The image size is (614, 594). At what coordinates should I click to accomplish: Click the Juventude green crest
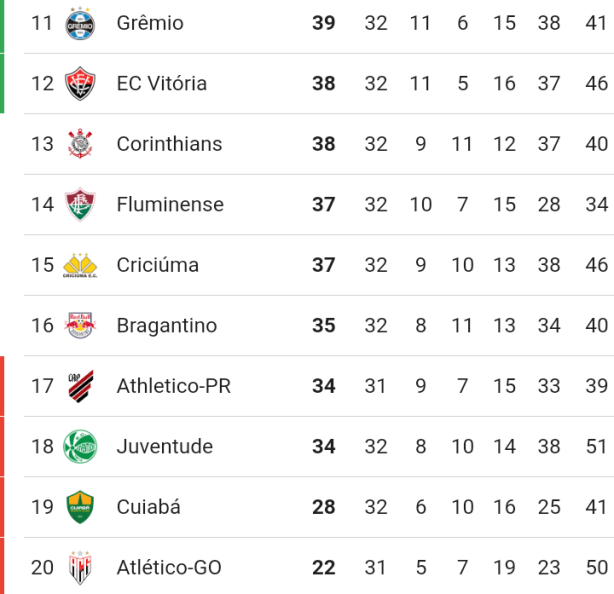pos(80,446)
